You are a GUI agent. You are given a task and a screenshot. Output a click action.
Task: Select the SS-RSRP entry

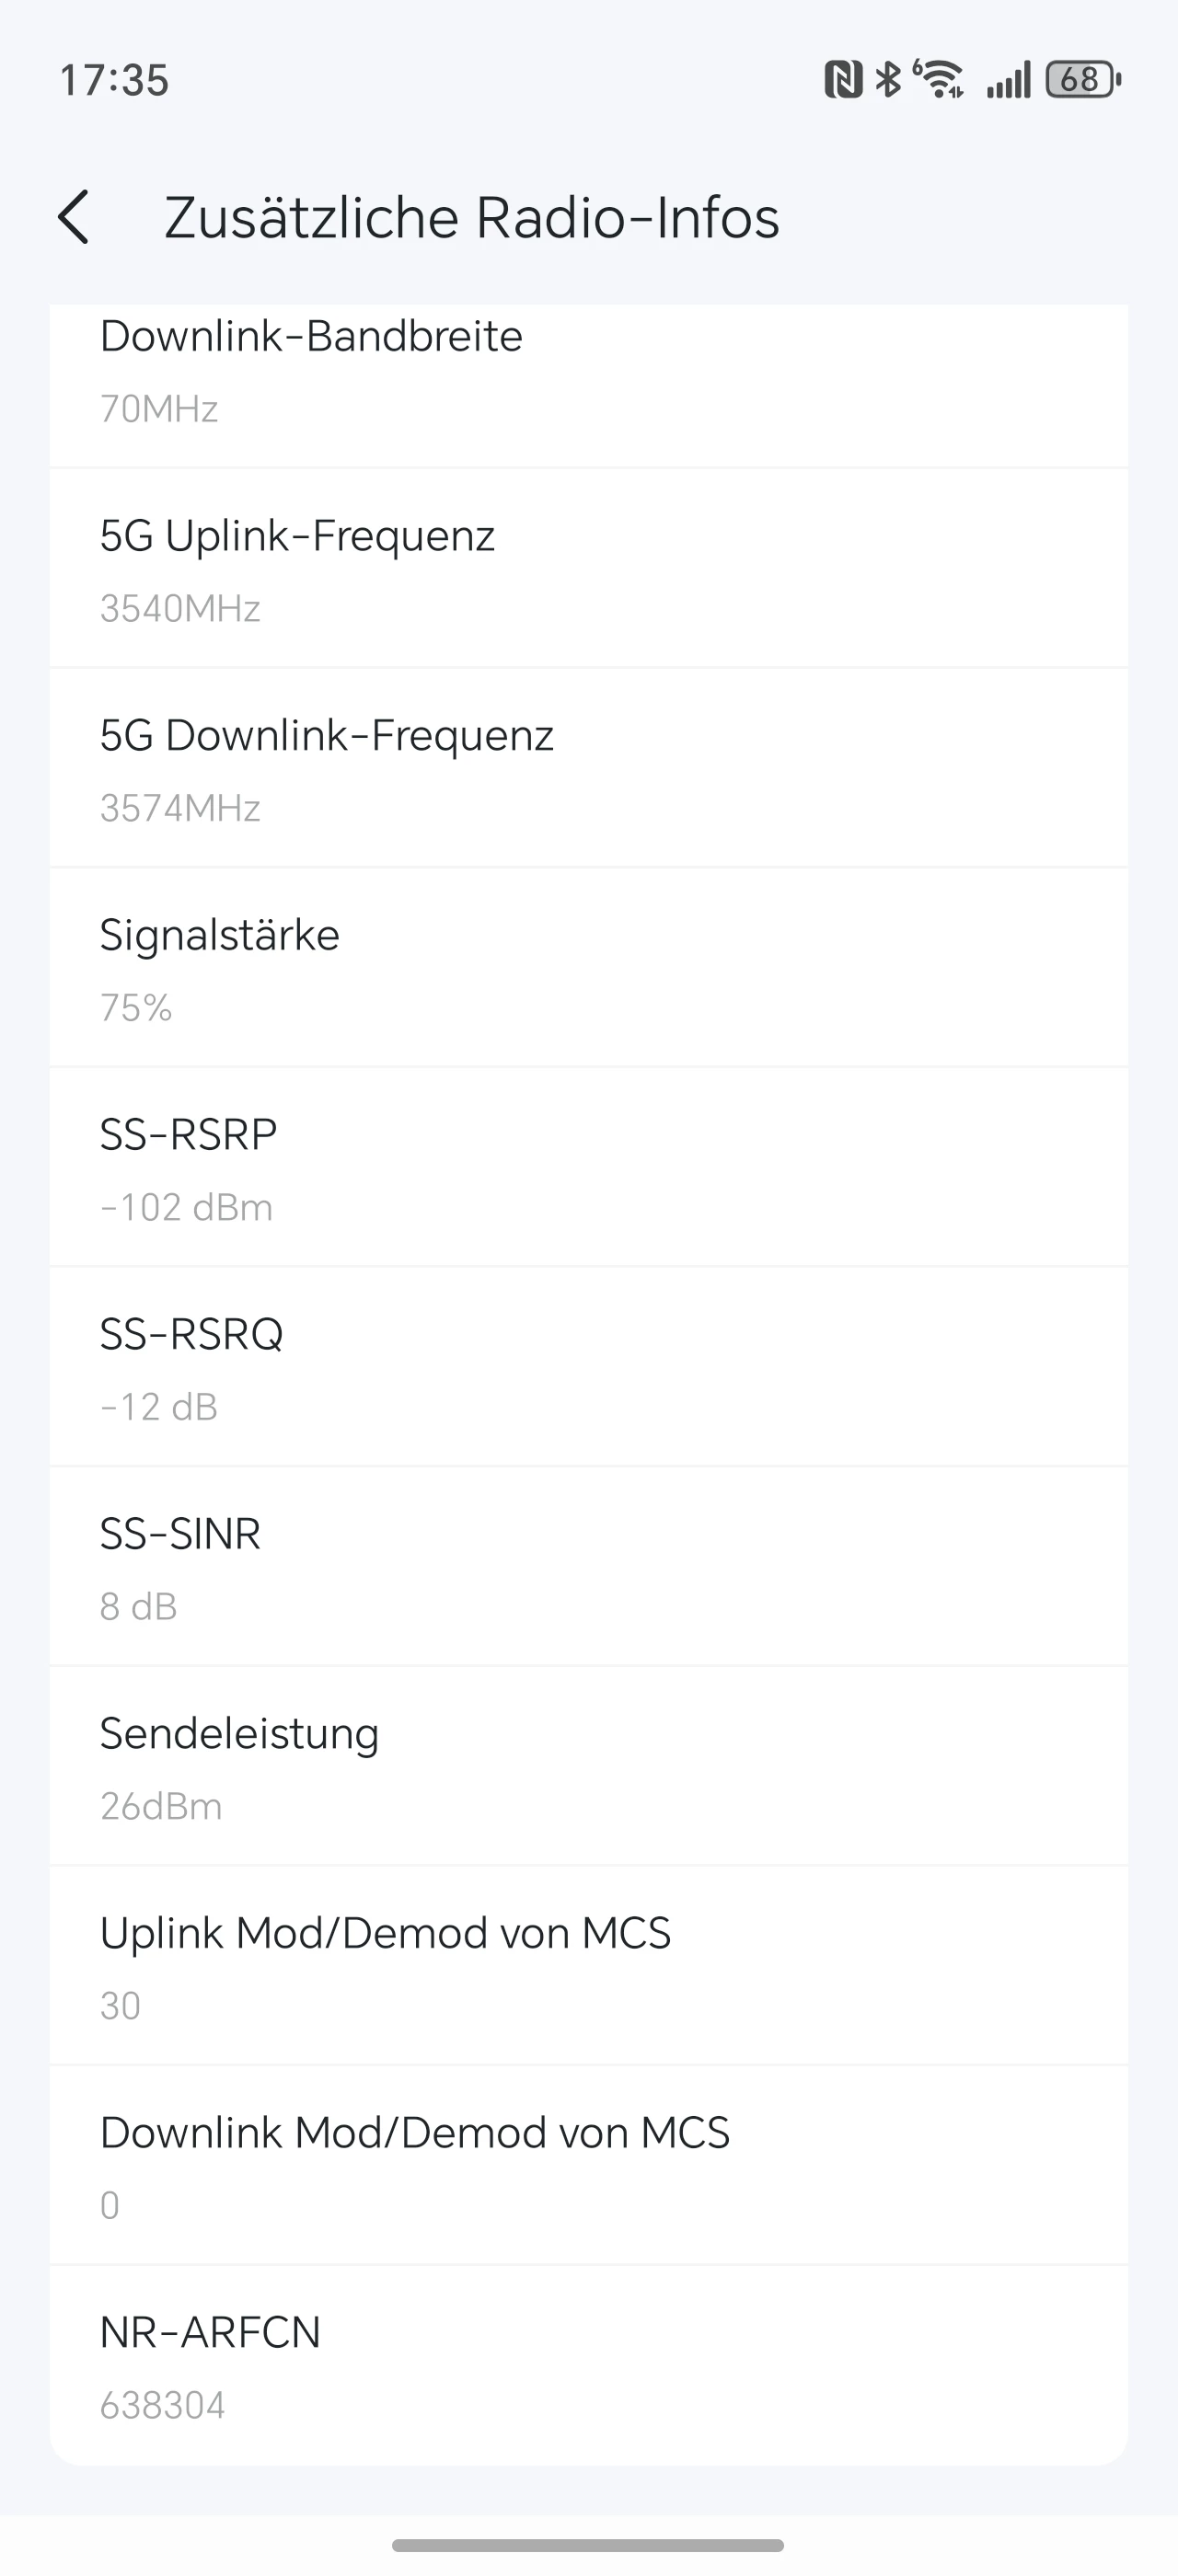tap(588, 1169)
